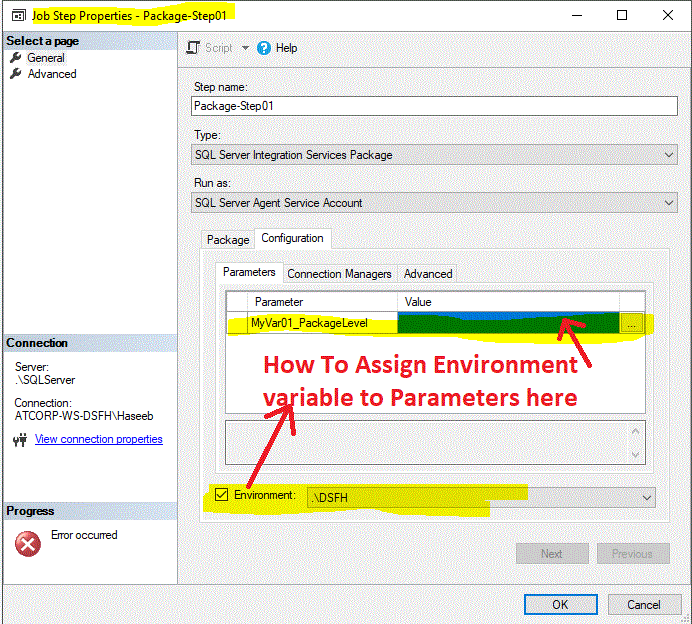Click the Help label in toolbar

click(286, 48)
